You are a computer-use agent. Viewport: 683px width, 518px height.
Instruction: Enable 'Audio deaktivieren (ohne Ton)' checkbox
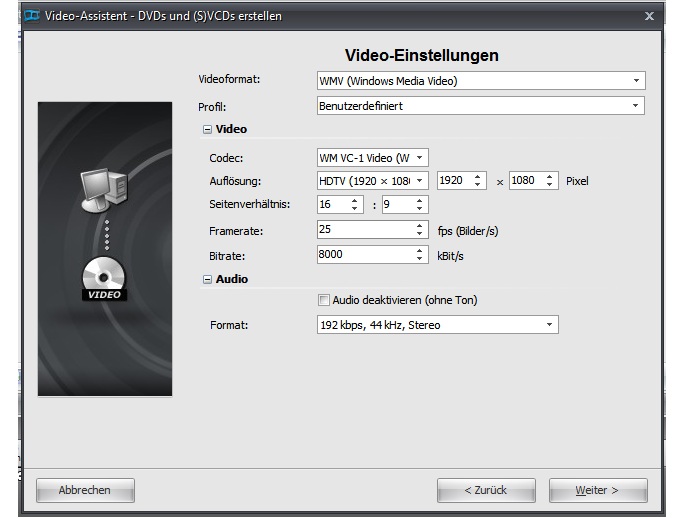tap(323, 300)
